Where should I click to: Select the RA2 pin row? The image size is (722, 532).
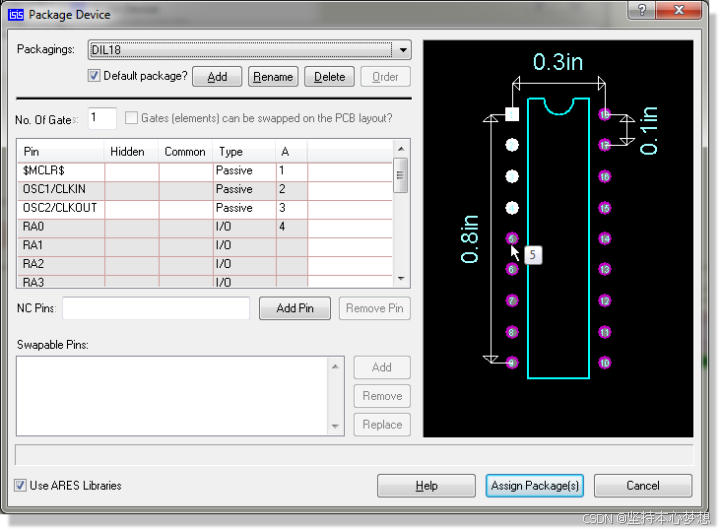[205, 264]
